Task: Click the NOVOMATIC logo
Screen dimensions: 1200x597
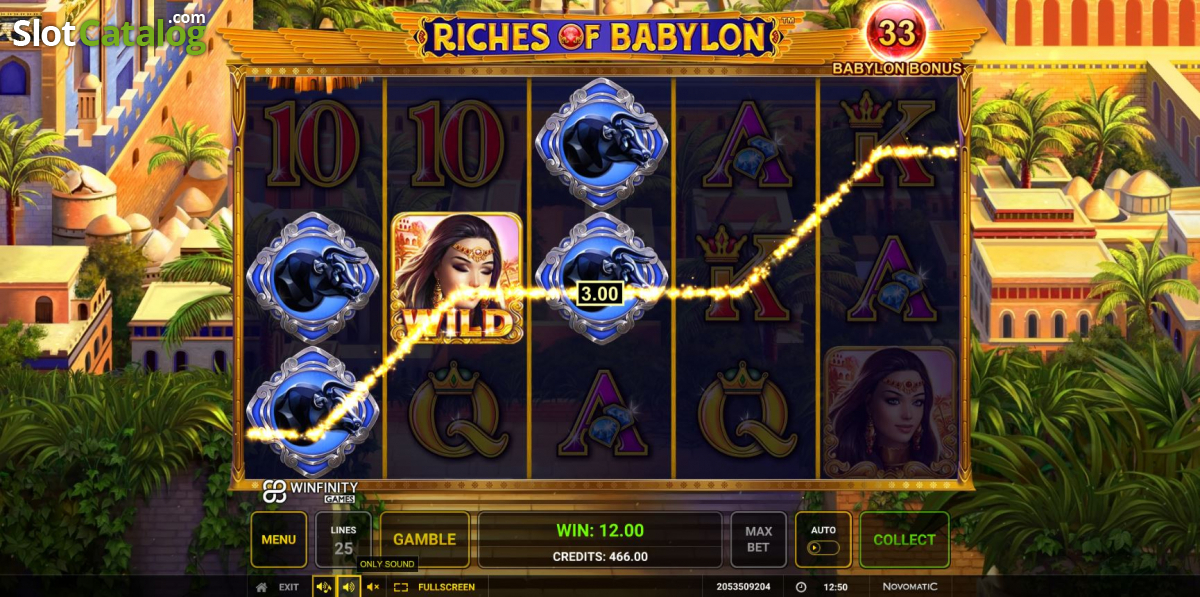Action: [x=910, y=587]
